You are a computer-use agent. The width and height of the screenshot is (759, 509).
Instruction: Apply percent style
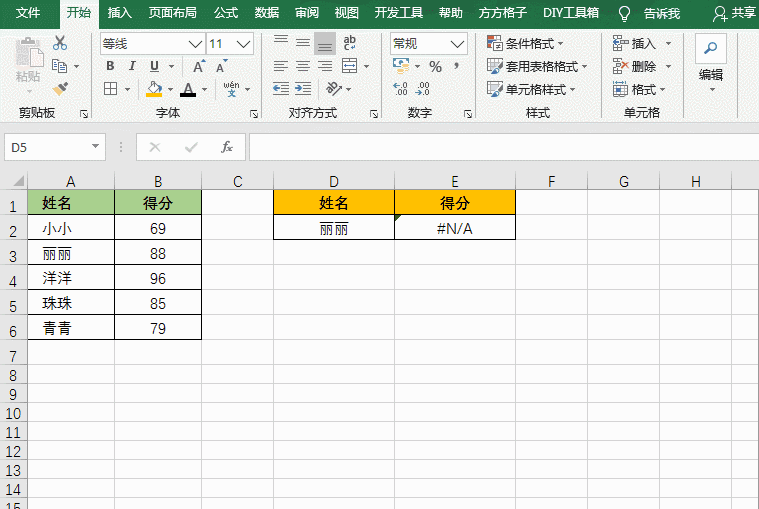(436, 66)
